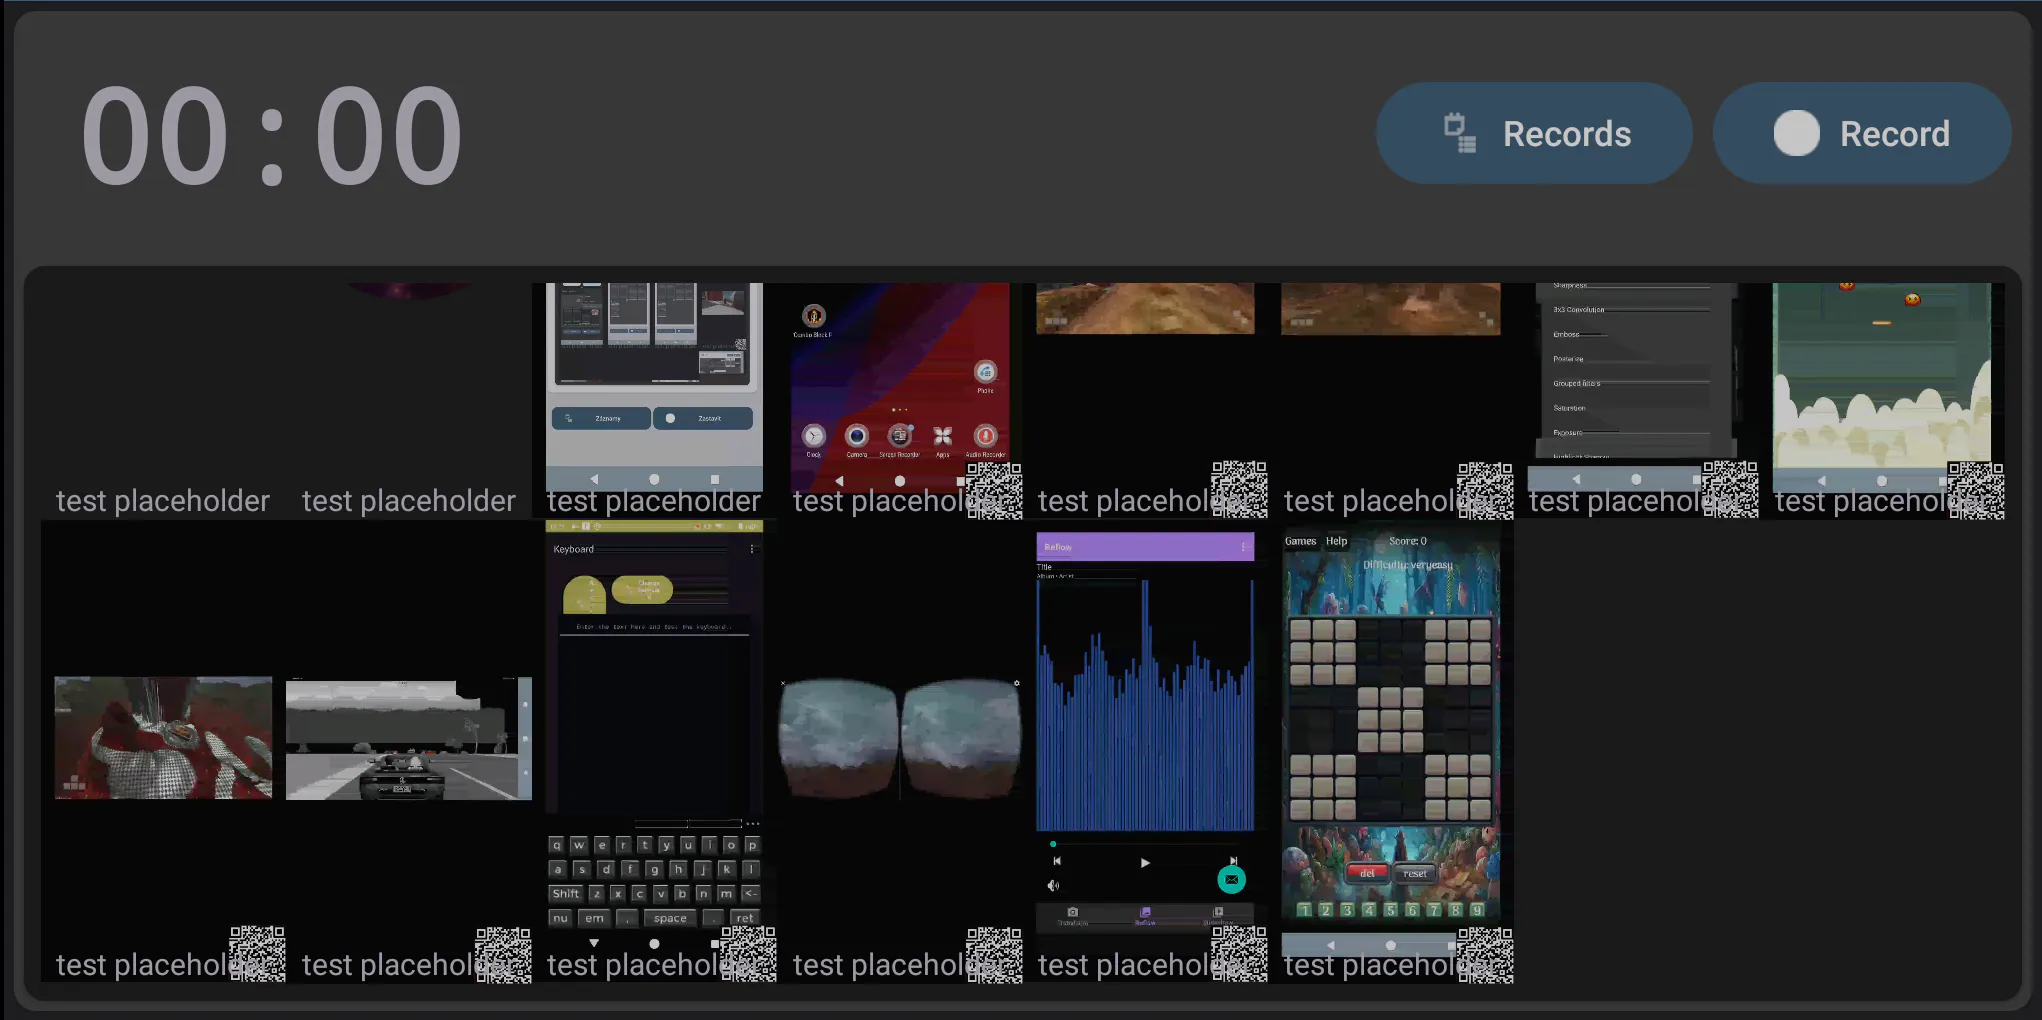The image size is (2042, 1020).
Task: Click the 00 : 00 timer display
Action: [x=272, y=135]
